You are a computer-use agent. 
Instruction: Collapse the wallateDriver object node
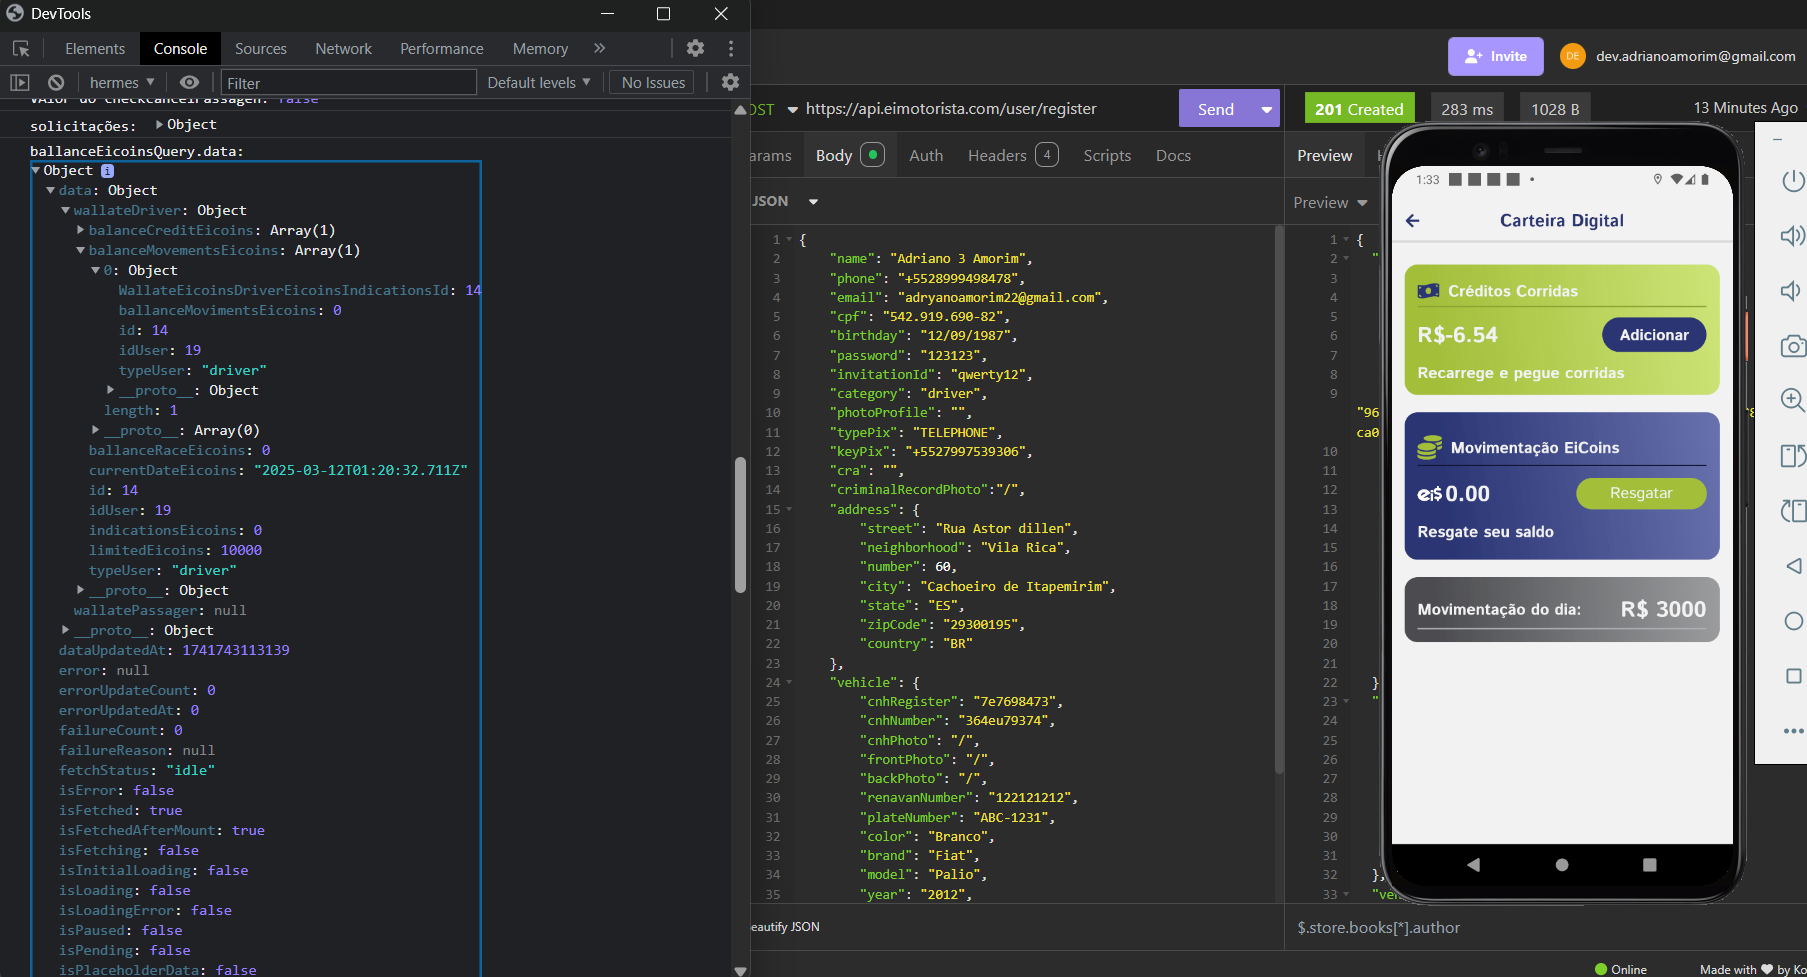(66, 211)
